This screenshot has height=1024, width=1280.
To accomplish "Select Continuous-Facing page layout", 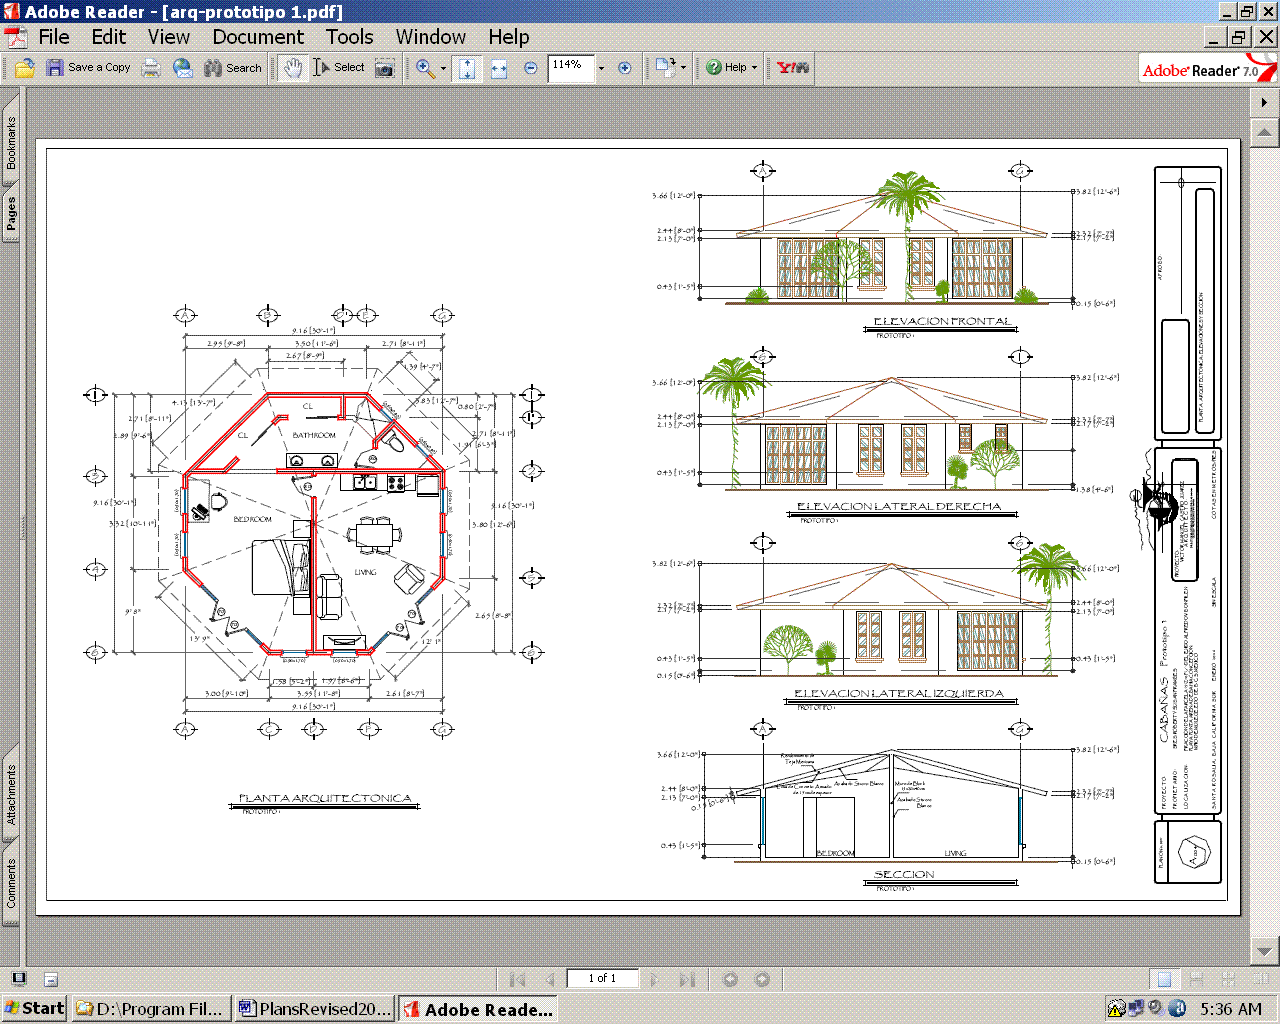I will pyautogui.click(x=1228, y=979).
